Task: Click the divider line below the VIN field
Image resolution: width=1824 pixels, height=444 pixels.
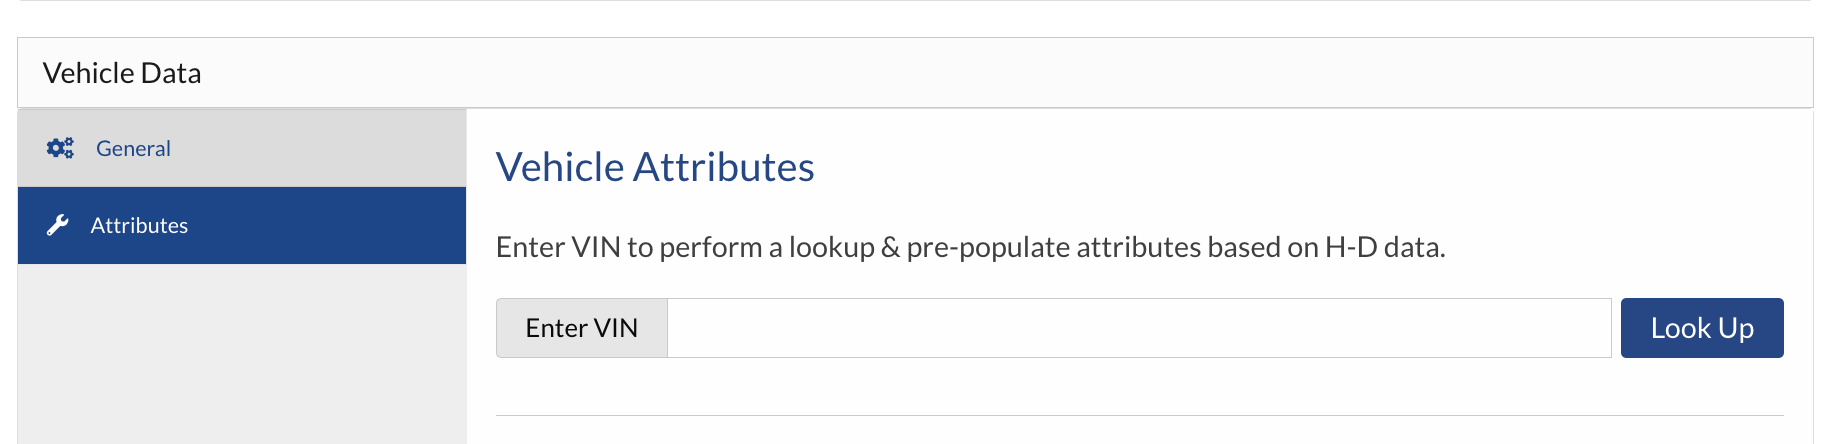Action: [1138, 415]
